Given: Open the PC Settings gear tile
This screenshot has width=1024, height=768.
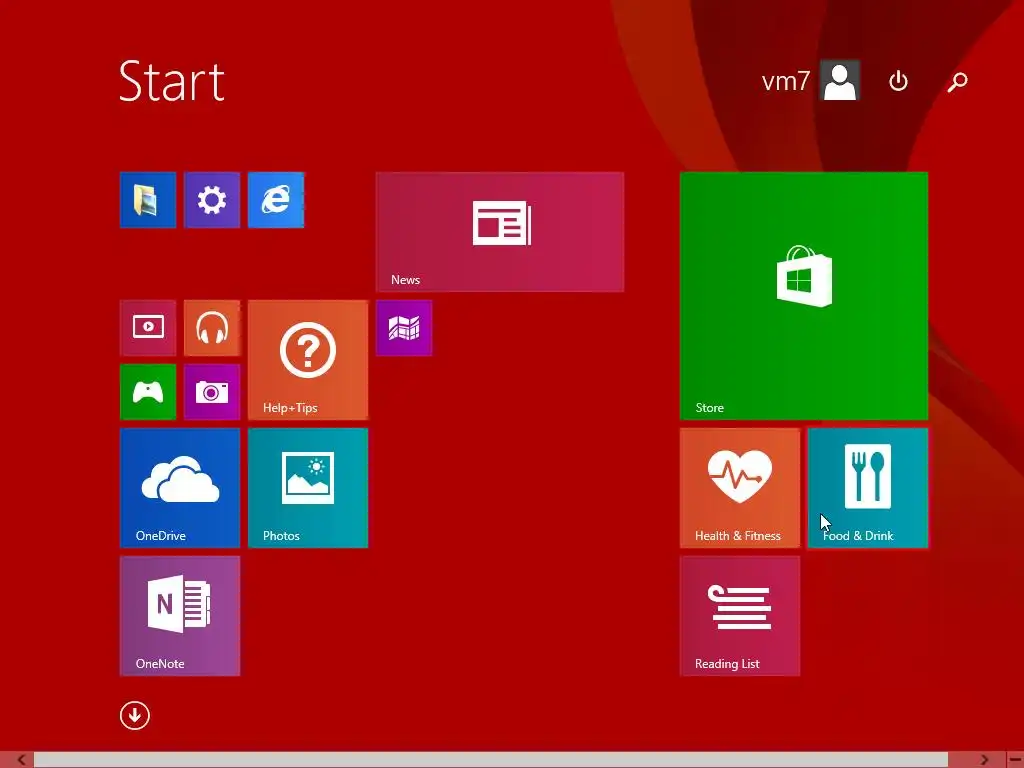Looking at the screenshot, I should pyautogui.click(x=212, y=200).
